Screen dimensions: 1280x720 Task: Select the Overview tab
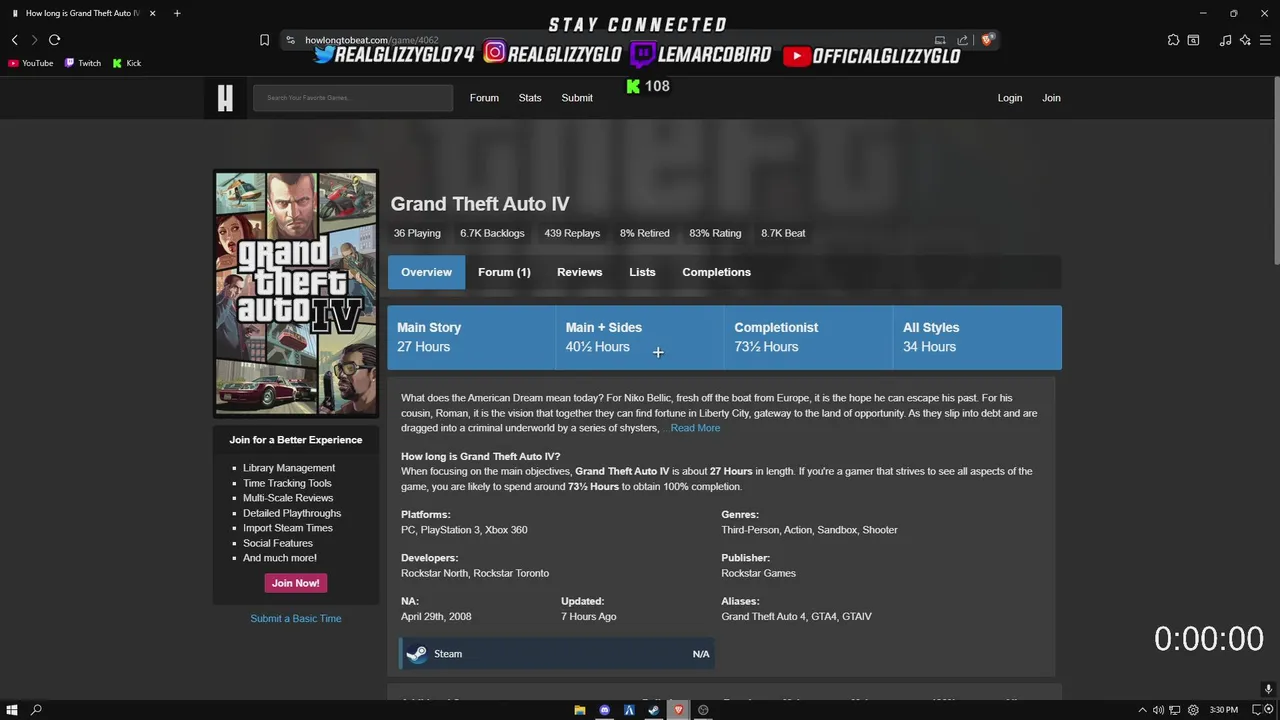tap(426, 272)
